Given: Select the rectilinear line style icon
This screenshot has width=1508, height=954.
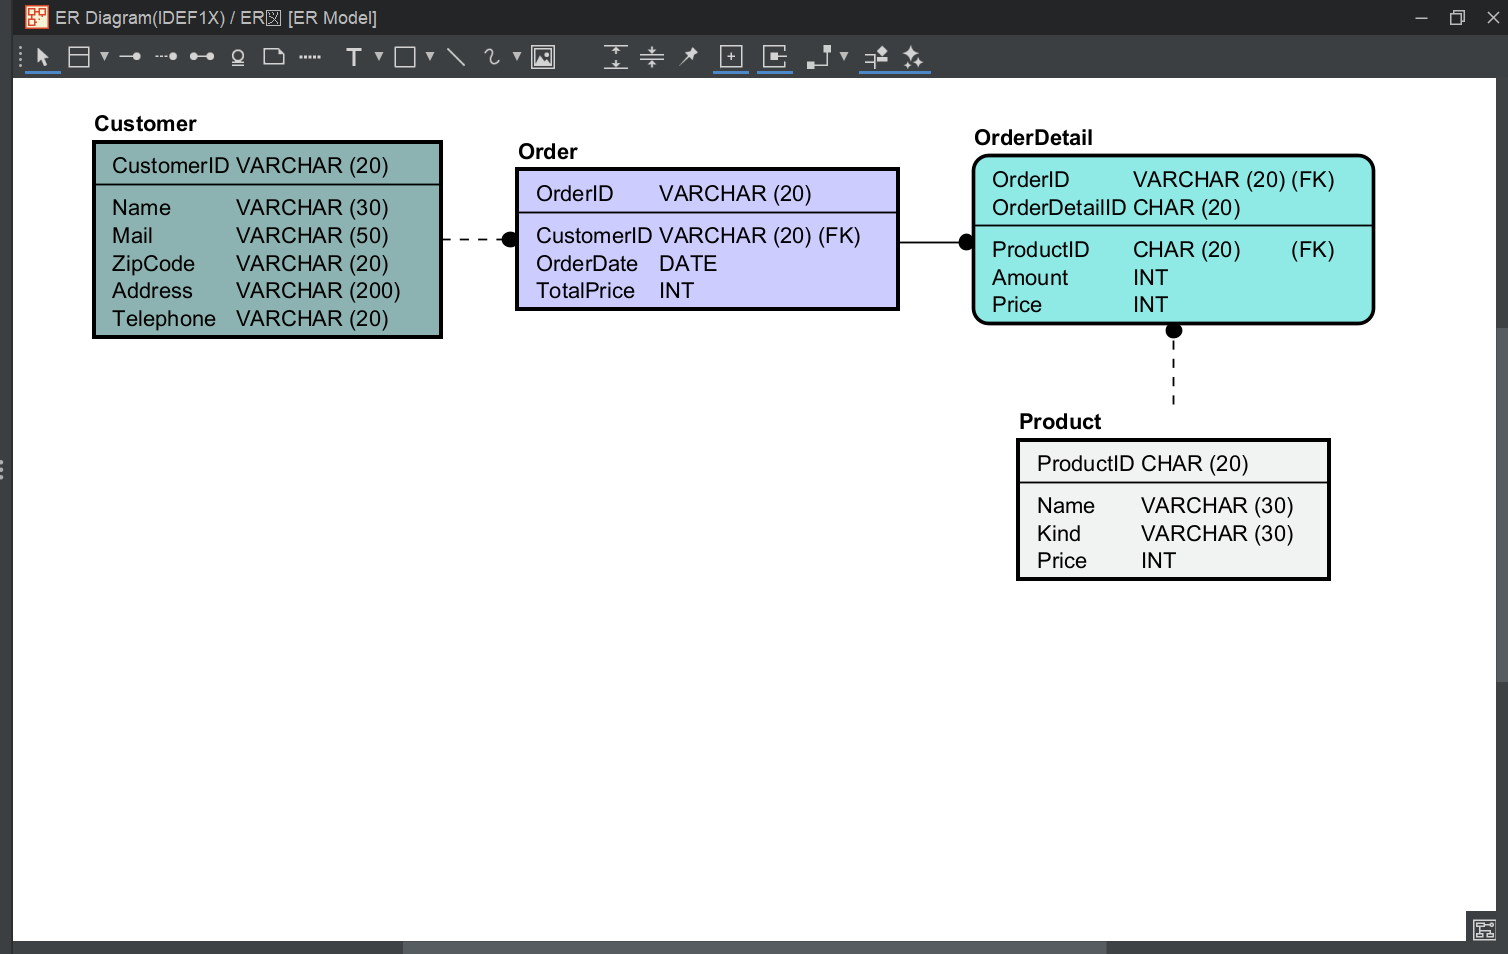Looking at the screenshot, I should 819,57.
